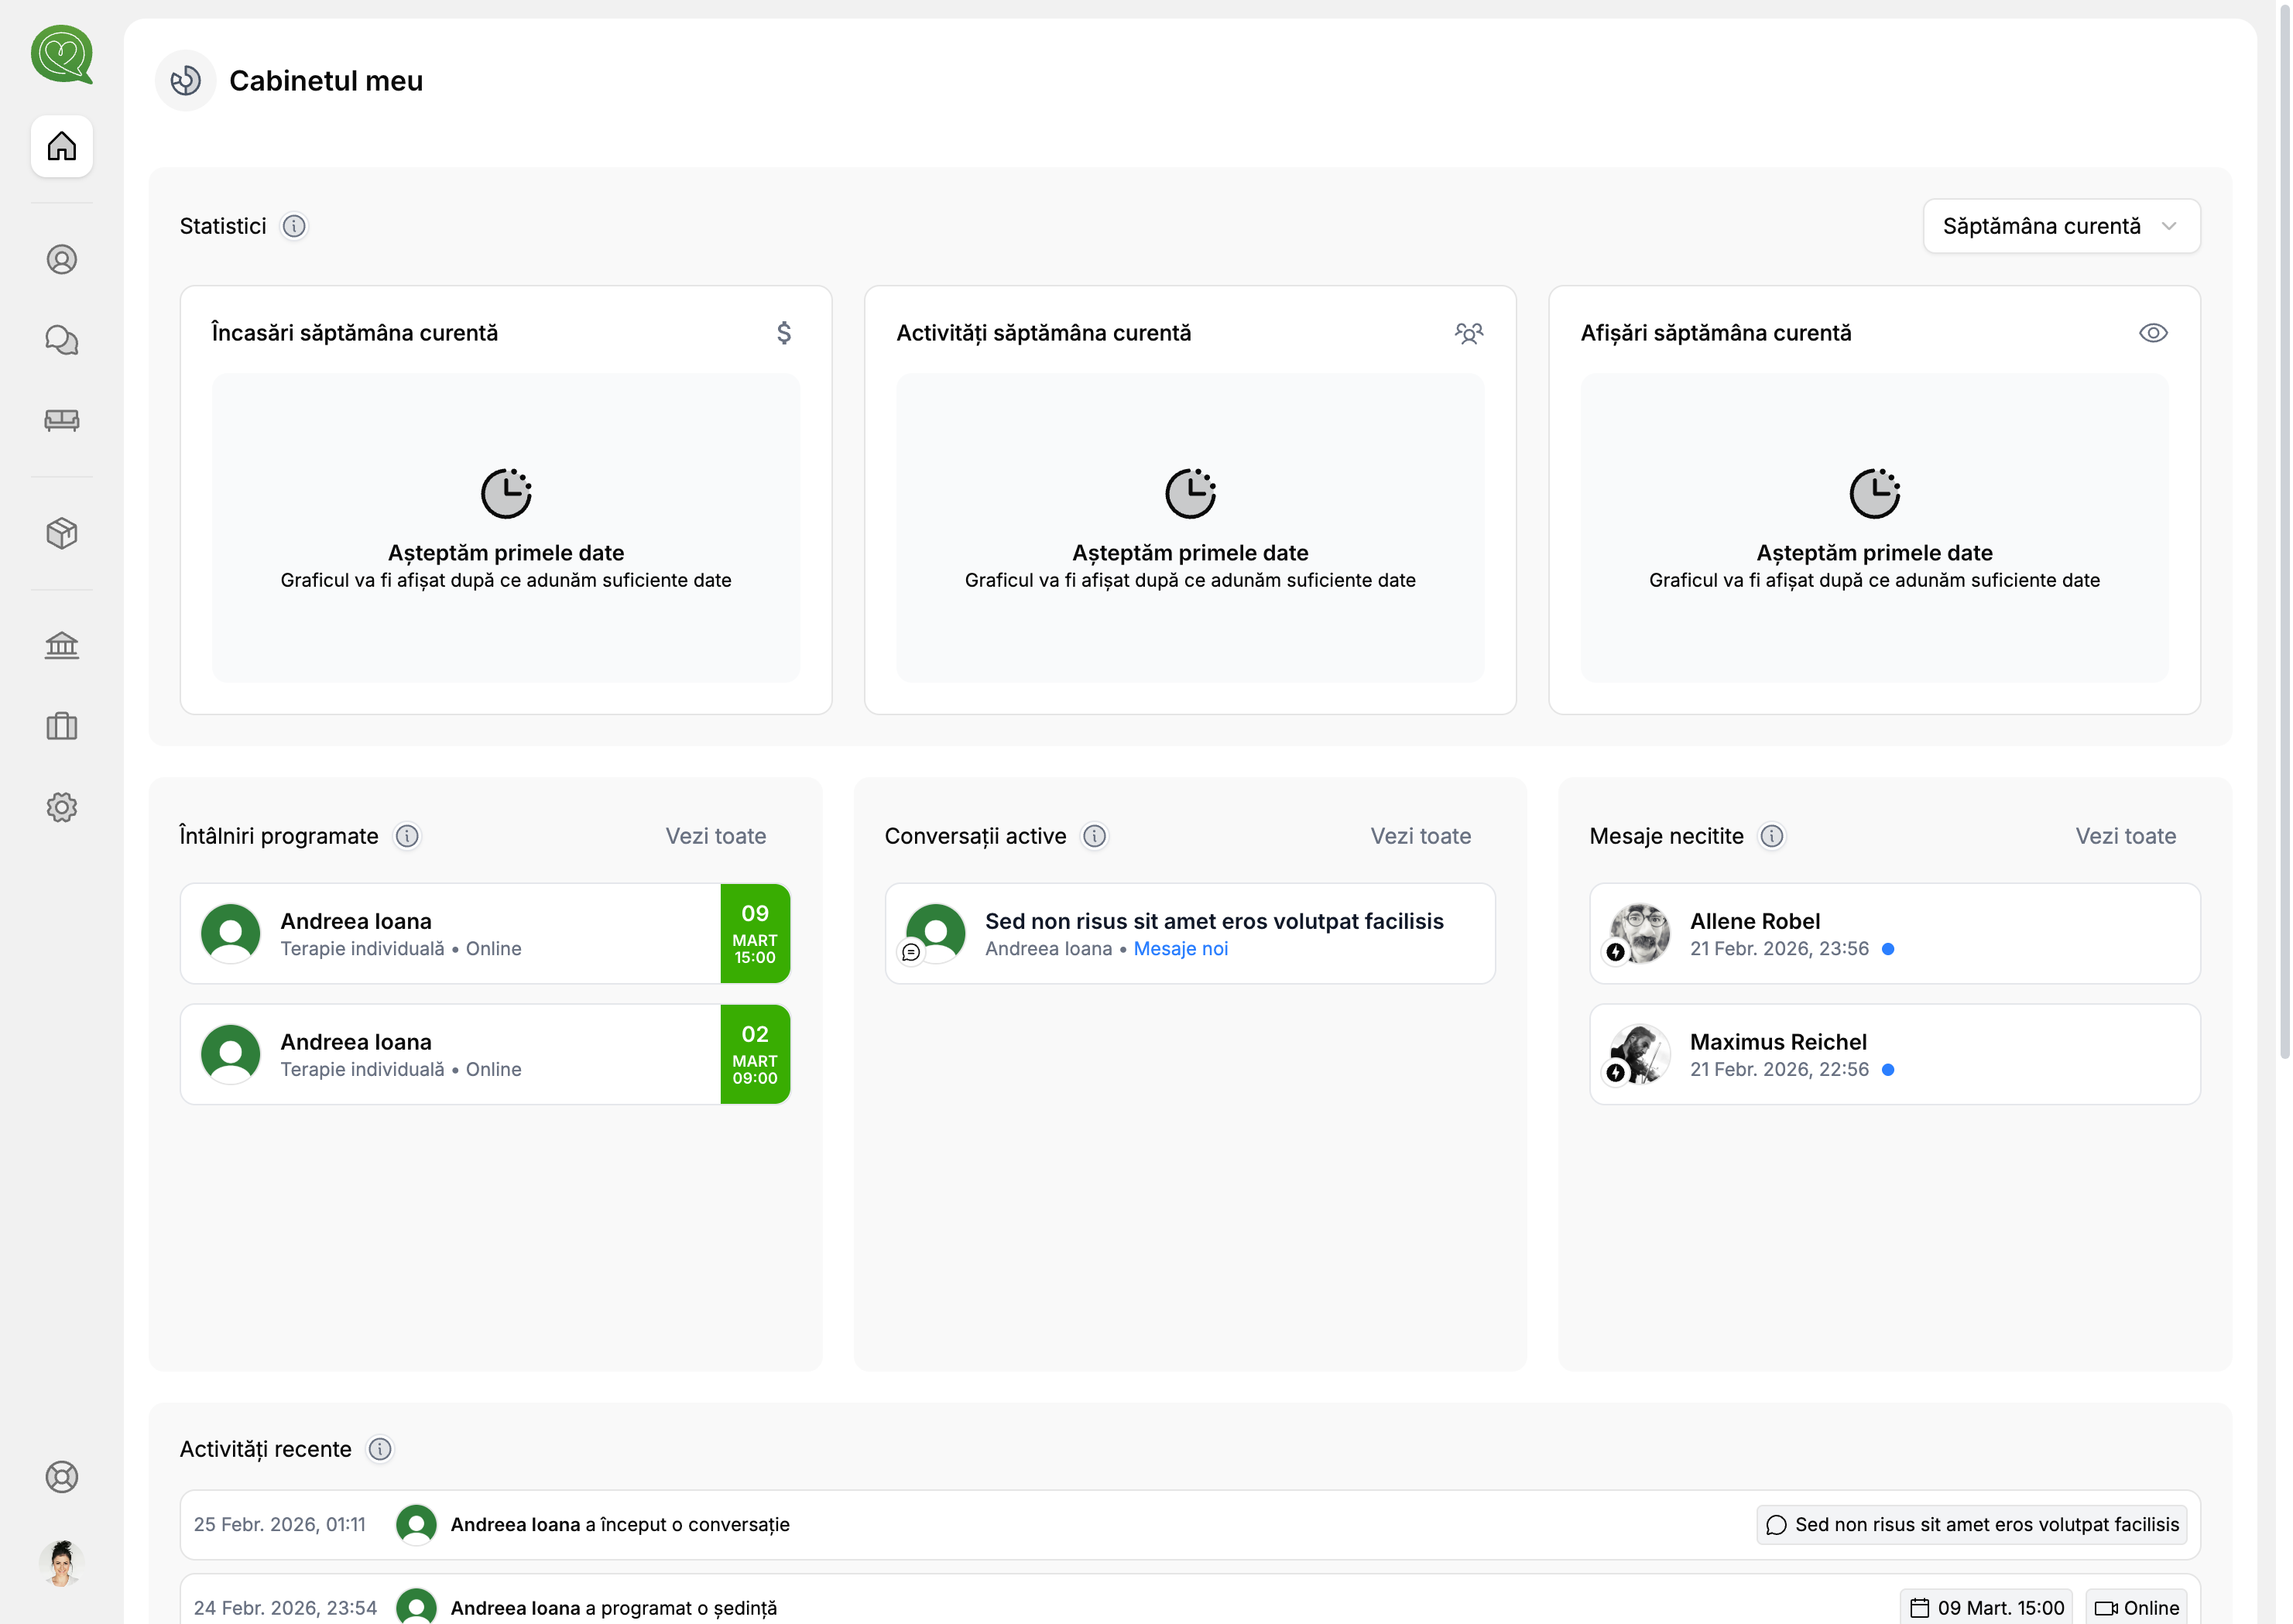Click the lifebuoy support icon in sidebar
The height and width of the screenshot is (1624, 2293).
pyautogui.click(x=62, y=1477)
